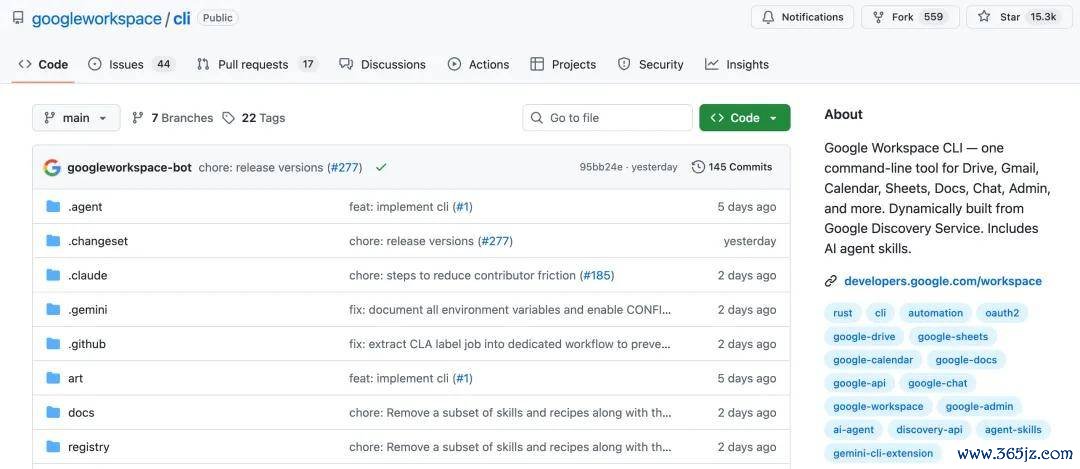Viewport: 1080px width, 469px height.
Task: Open the Projects tab
Action: pyautogui.click(x=563, y=65)
